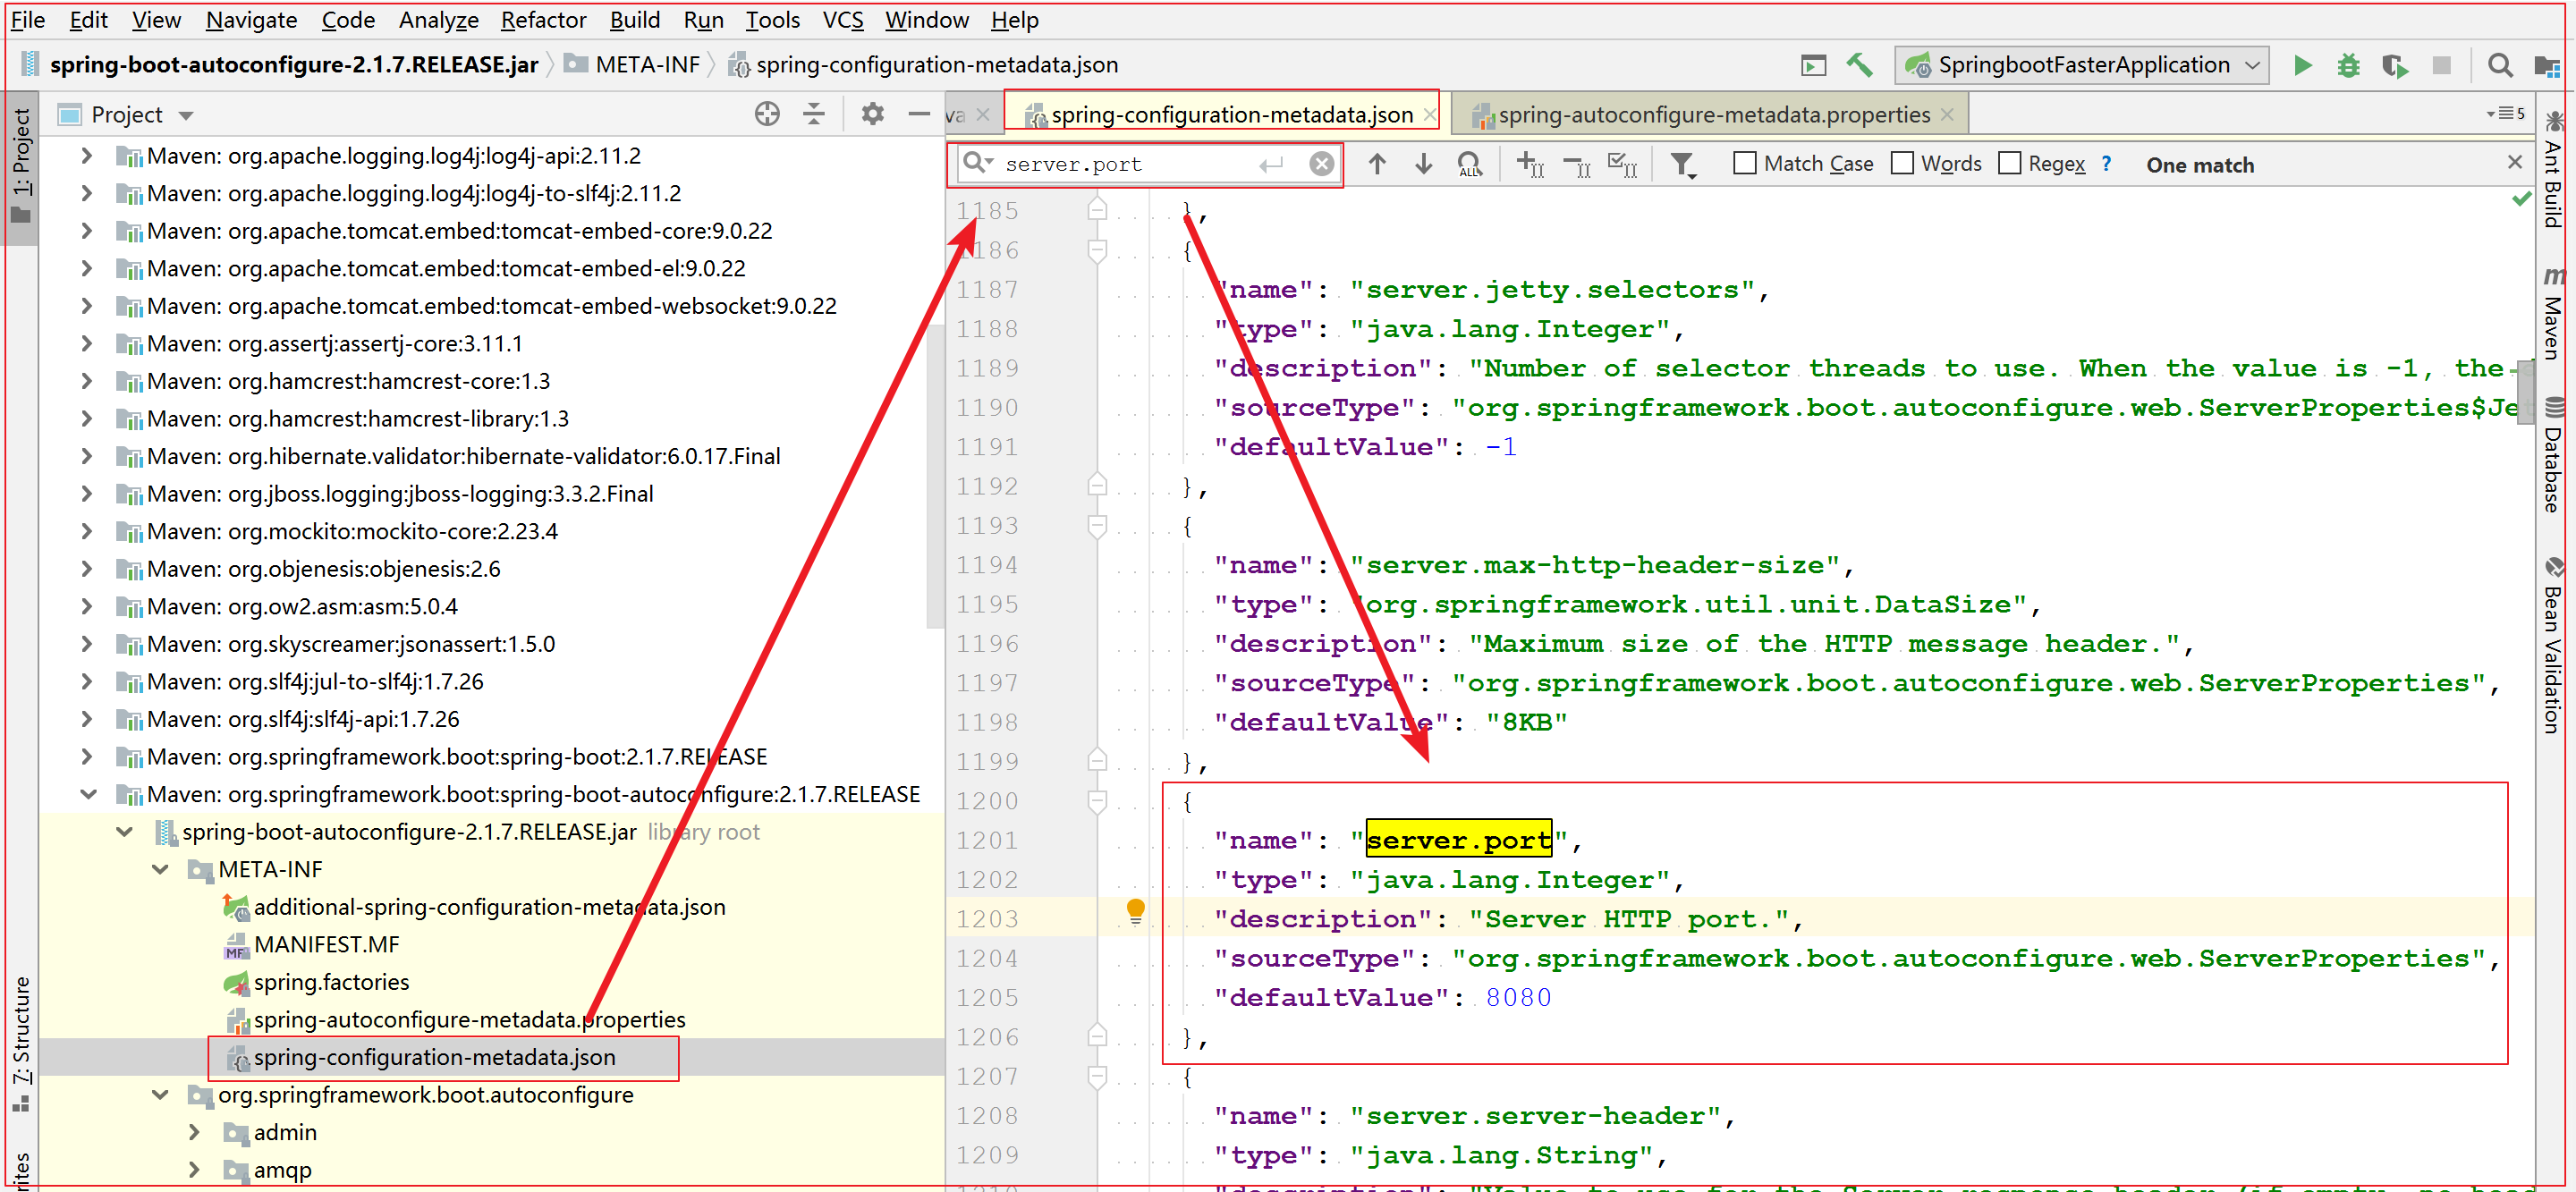The height and width of the screenshot is (1192, 2576).
Task: Start debugging with the bug icon
Action: [2349, 66]
